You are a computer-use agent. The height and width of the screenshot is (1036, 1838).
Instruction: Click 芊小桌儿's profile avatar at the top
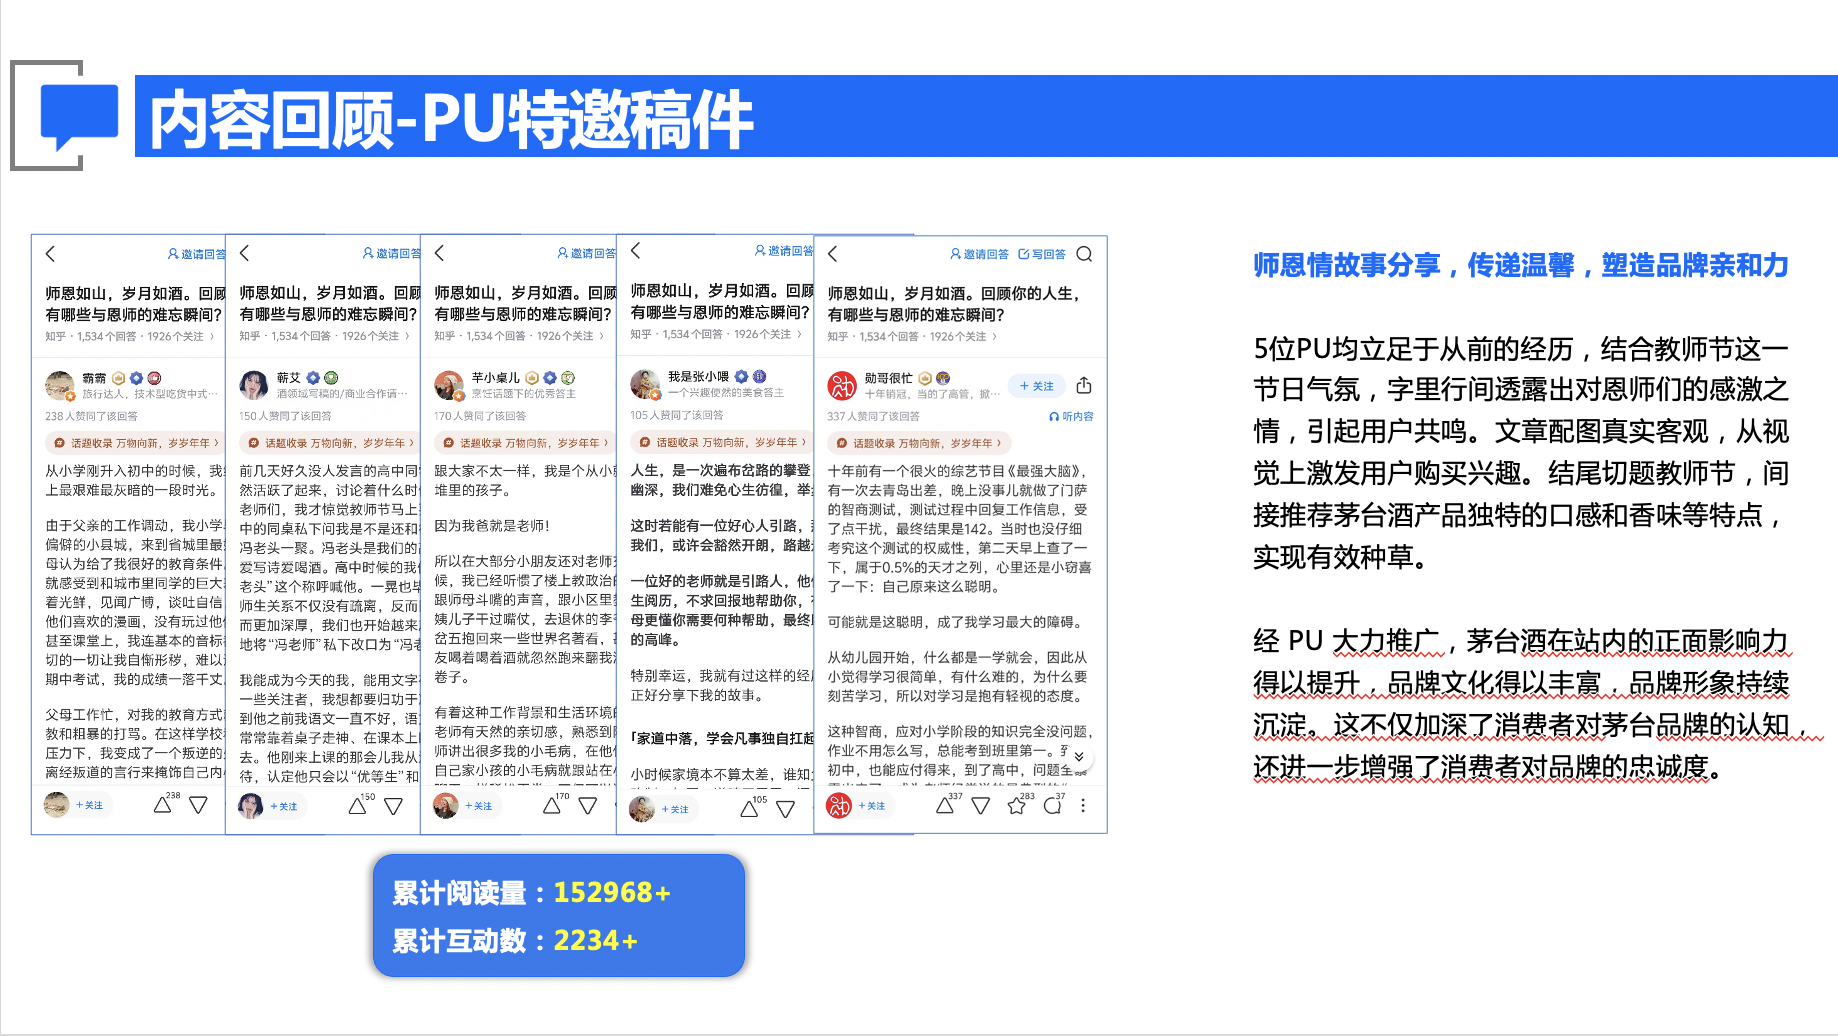[x=449, y=384]
